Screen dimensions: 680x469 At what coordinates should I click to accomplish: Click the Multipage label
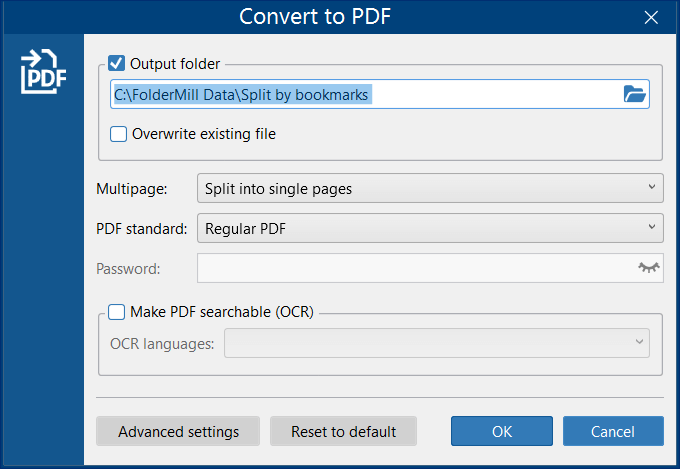pyautogui.click(x=132, y=189)
